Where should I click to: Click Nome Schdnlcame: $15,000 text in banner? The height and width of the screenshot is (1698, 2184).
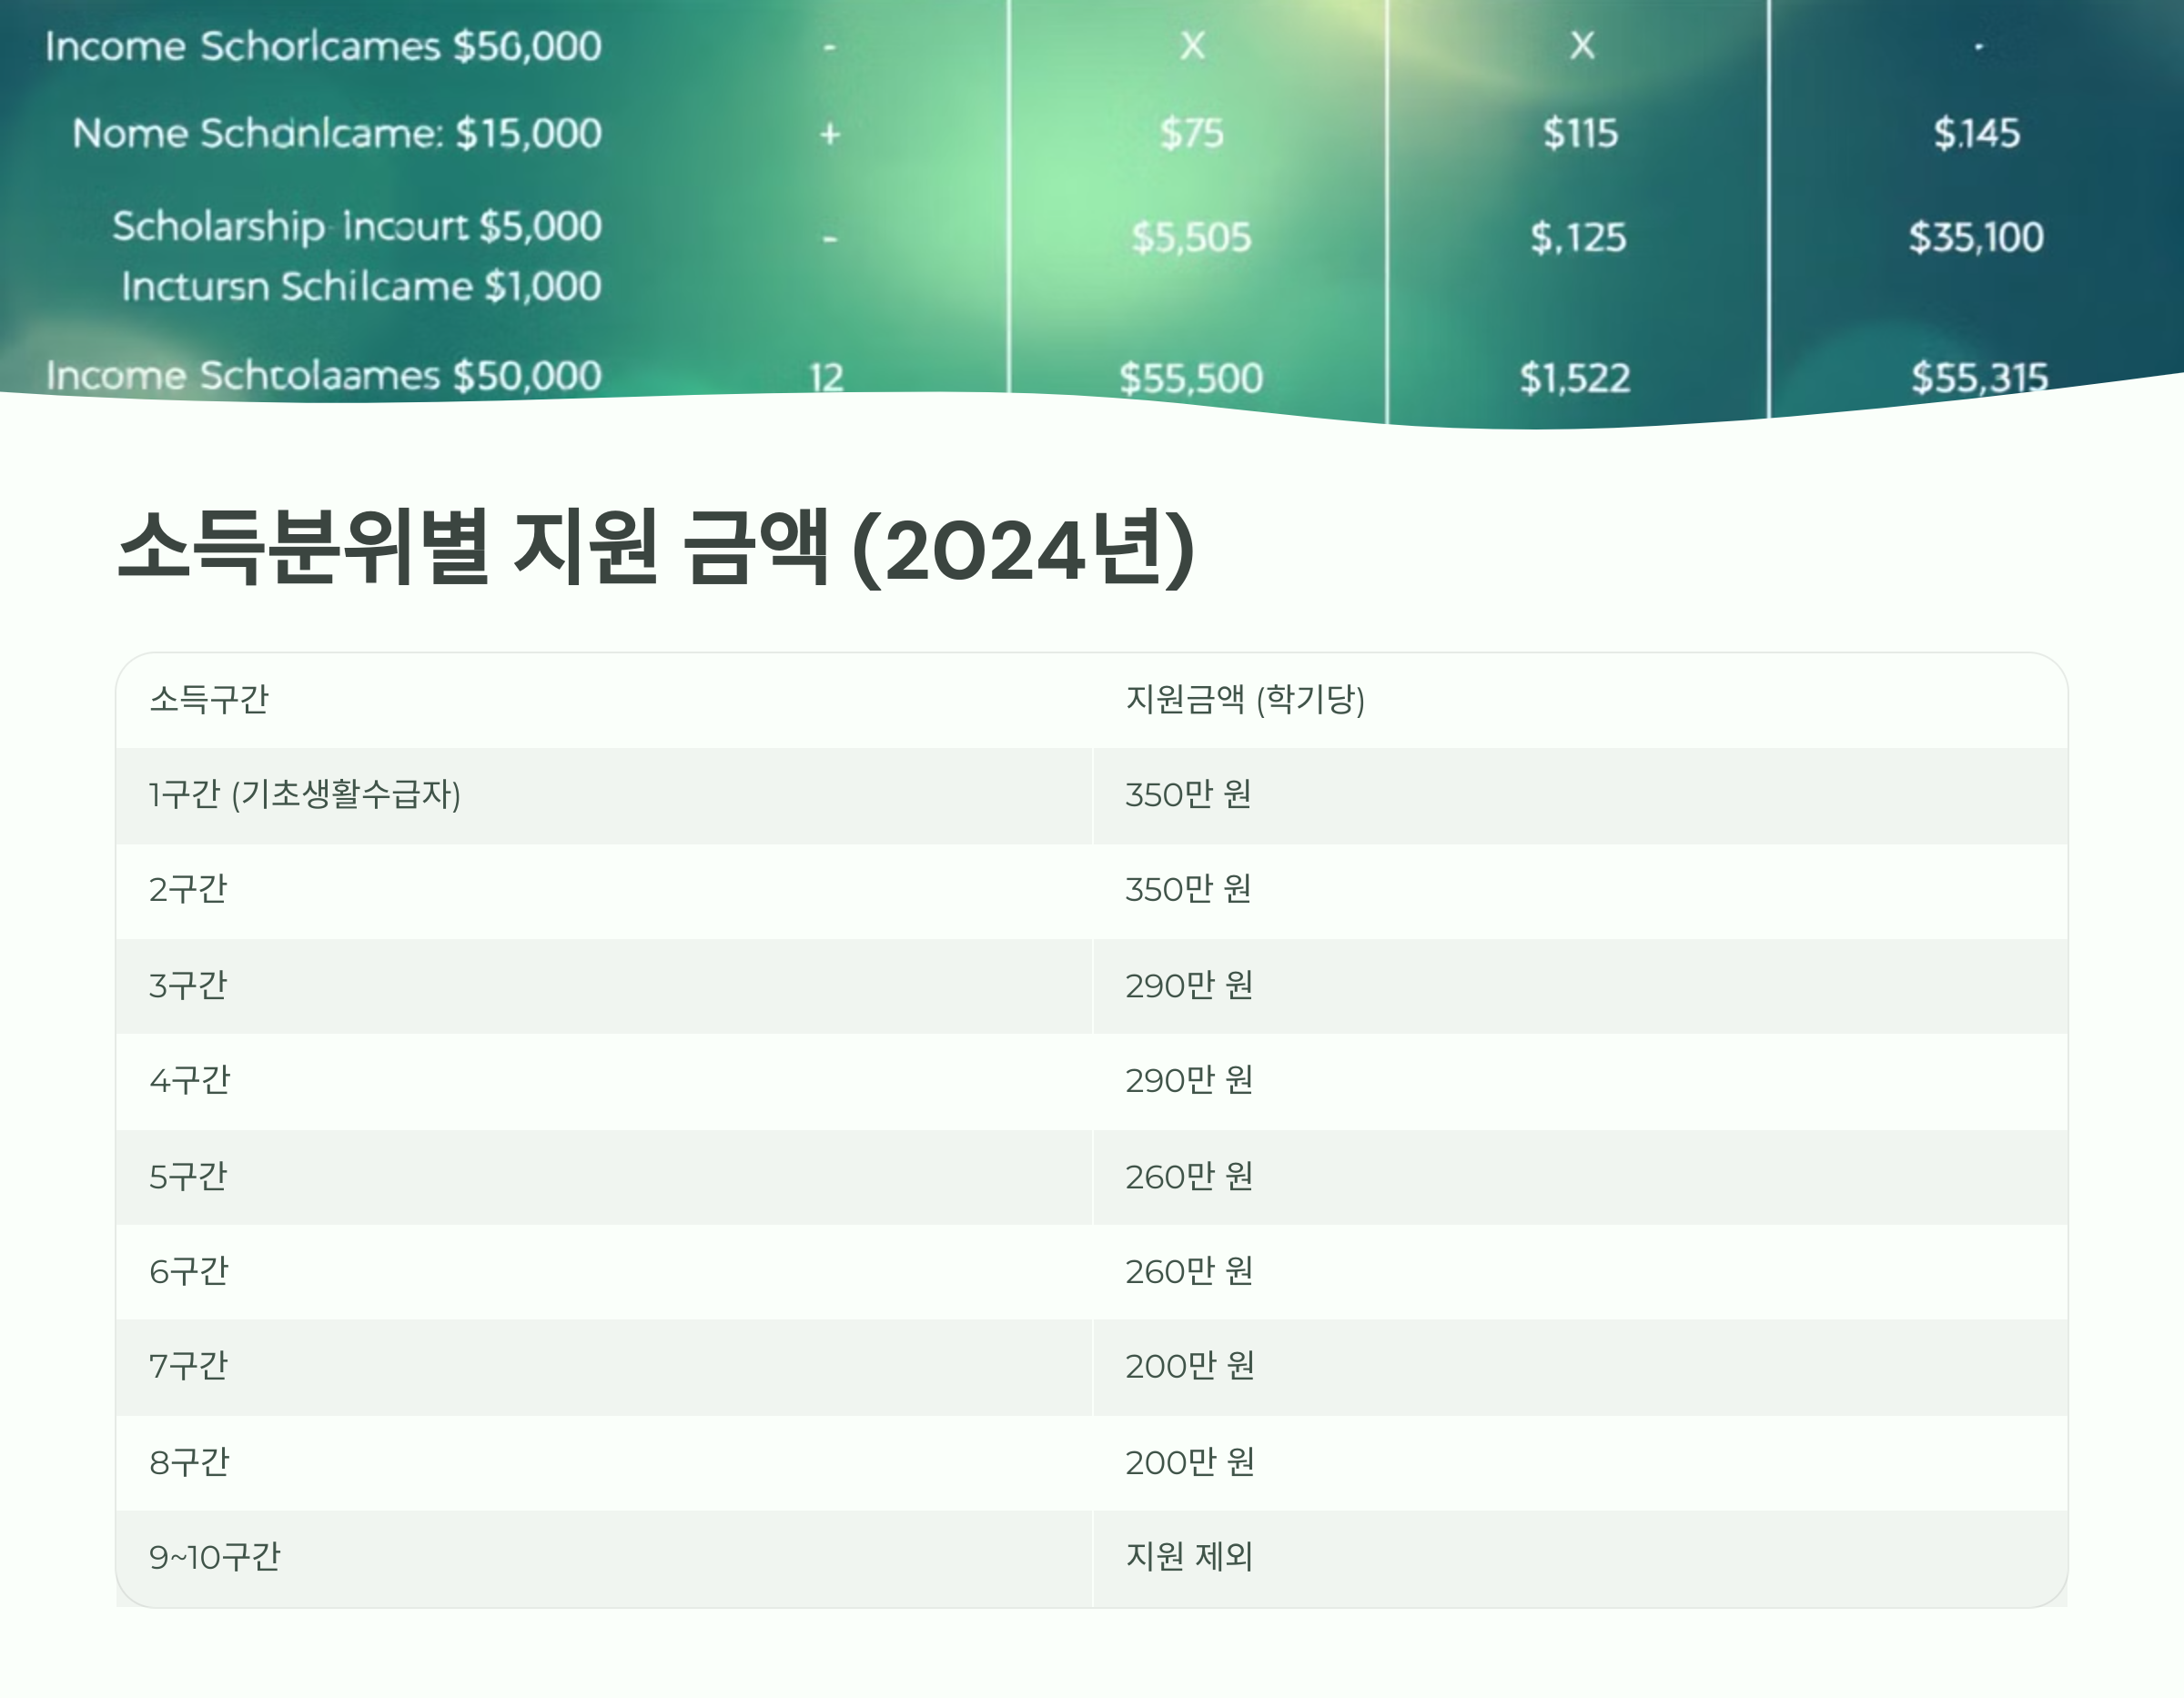(x=336, y=133)
